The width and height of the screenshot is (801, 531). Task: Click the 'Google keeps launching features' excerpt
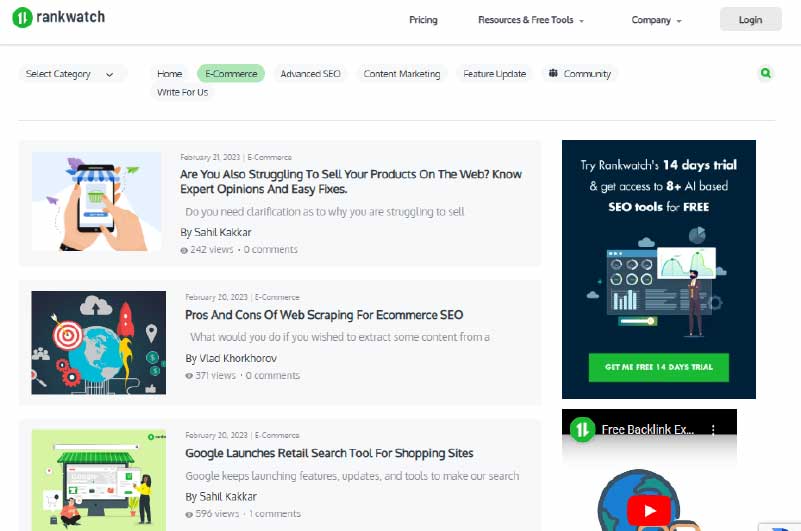coord(352,476)
